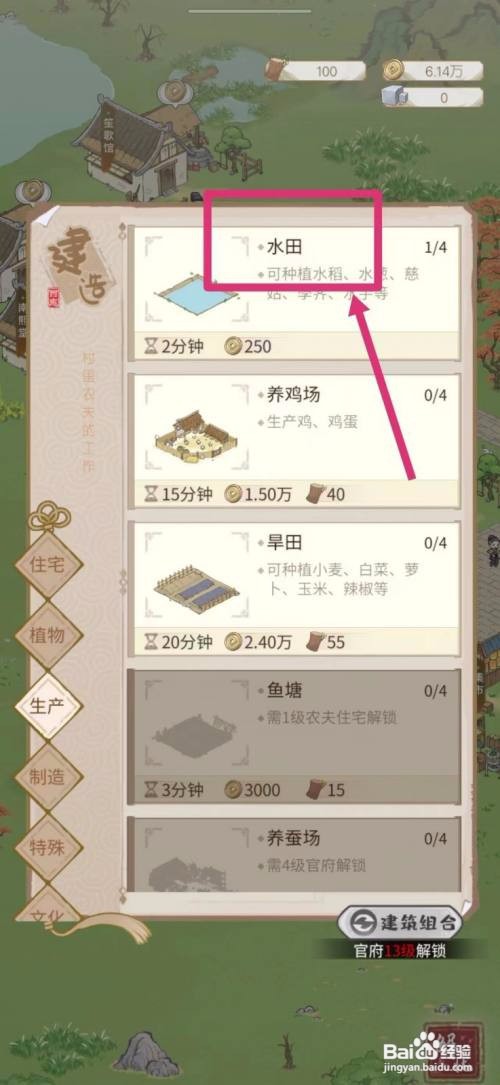500x1085 pixels.
Task: Click the locked 养蚕场 silkworm farm entry
Action: click(x=295, y=854)
